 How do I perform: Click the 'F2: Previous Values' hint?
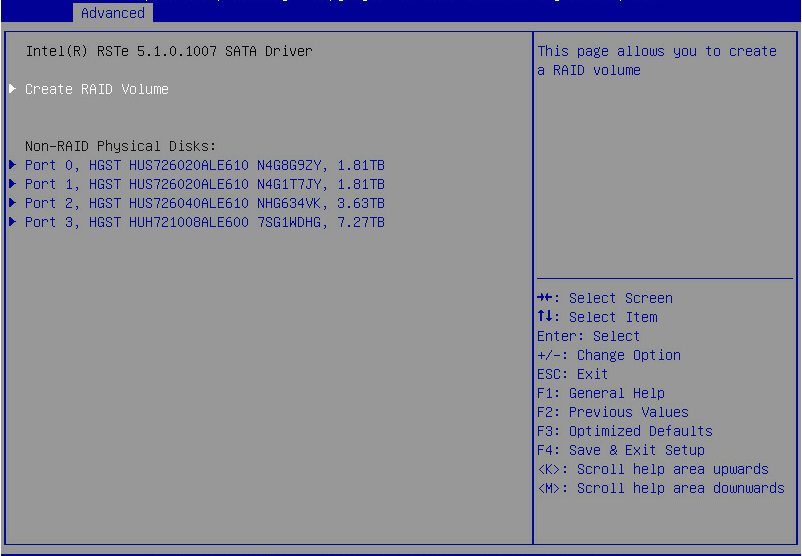[x=613, y=412]
